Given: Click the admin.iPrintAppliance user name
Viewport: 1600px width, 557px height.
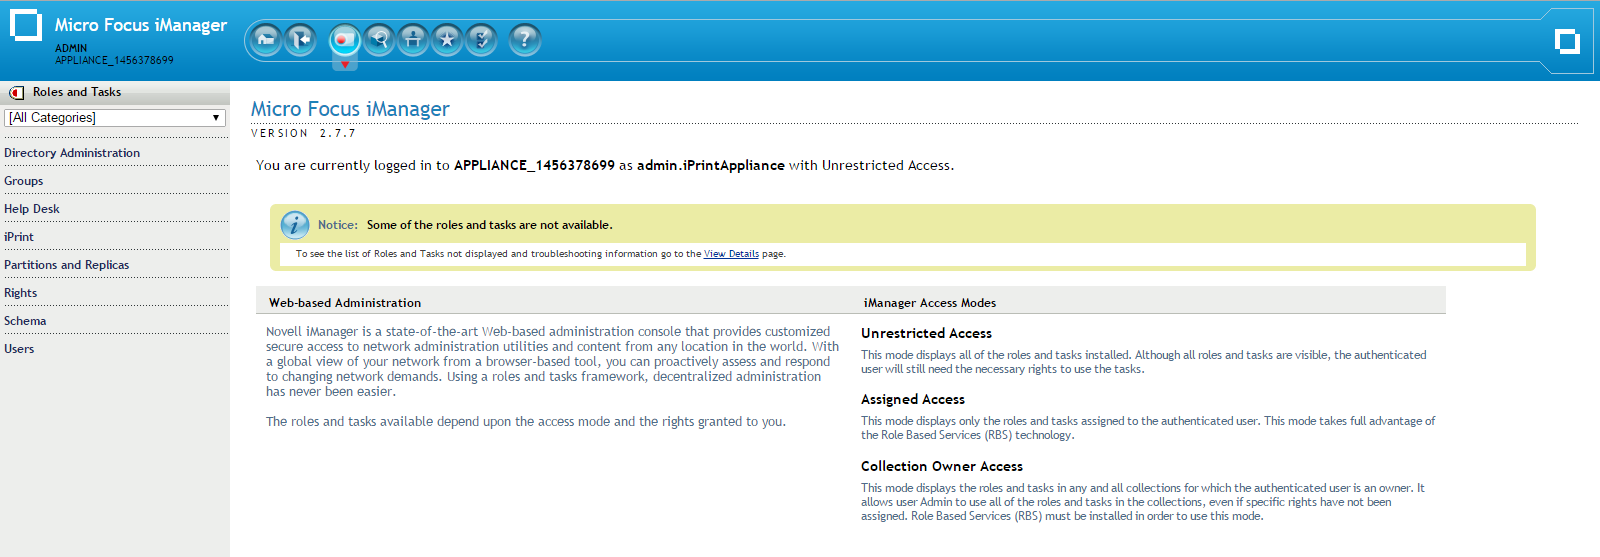Looking at the screenshot, I should 711,165.
